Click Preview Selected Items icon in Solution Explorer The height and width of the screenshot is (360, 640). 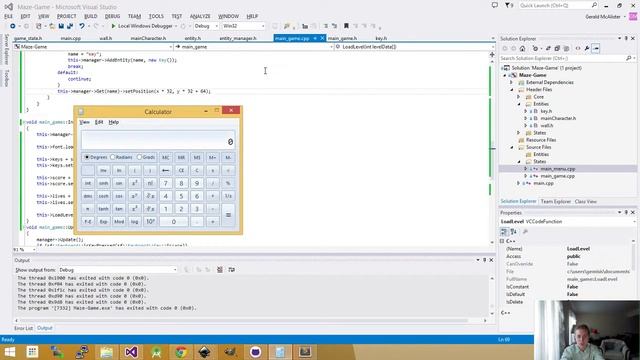[x=596, y=48]
